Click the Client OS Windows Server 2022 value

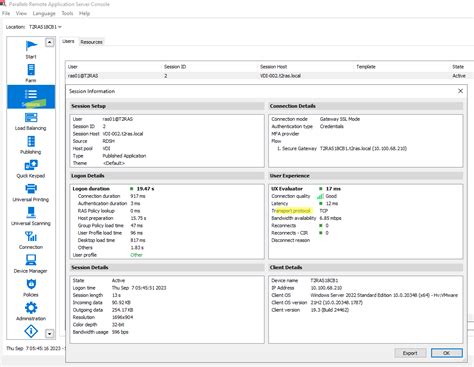coord(384,295)
